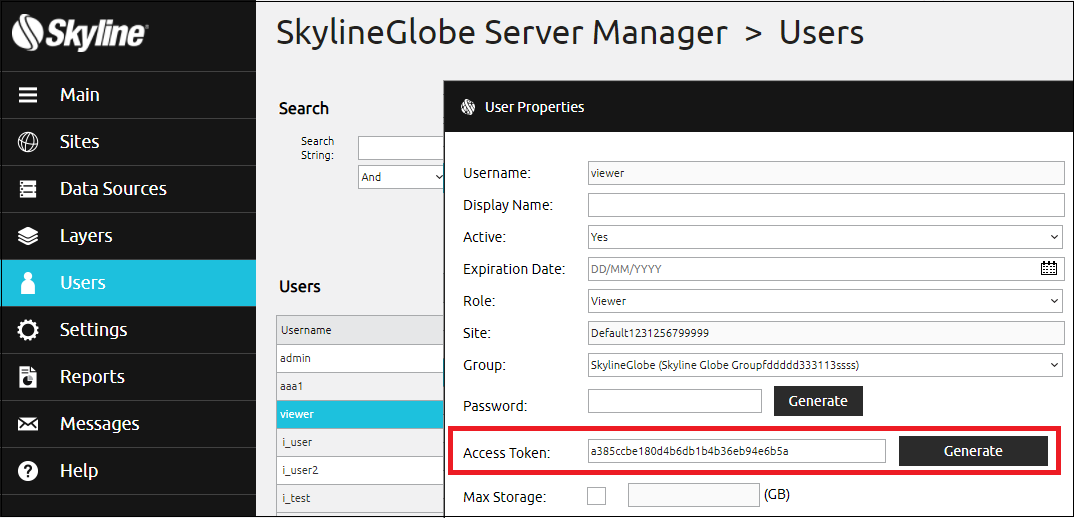Open the Main menu item
The height and width of the screenshot is (518, 1074).
(x=128, y=95)
